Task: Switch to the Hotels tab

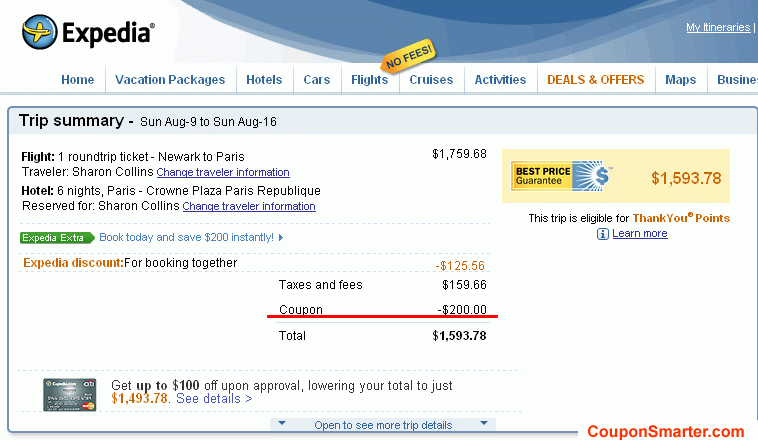Action: (x=264, y=80)
